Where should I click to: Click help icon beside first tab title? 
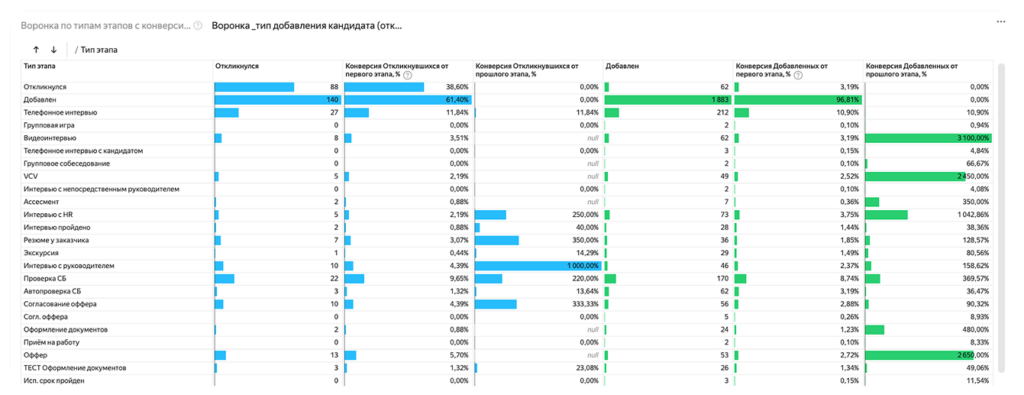(198, 26)
